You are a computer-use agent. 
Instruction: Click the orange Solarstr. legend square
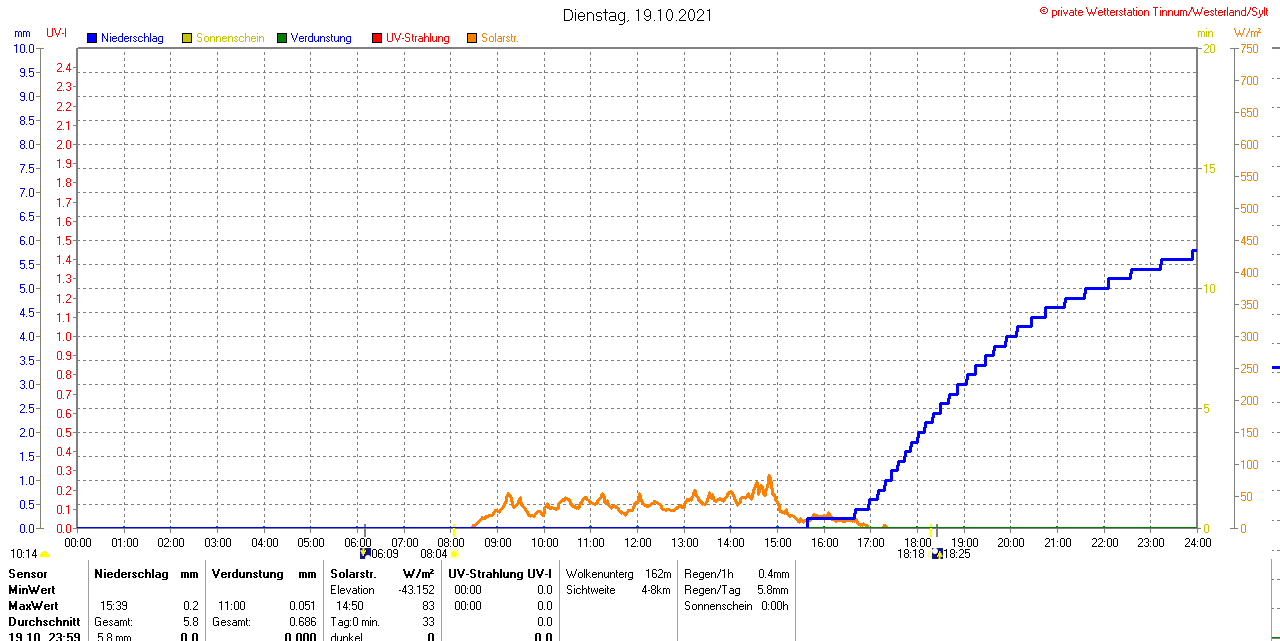tap(472, 38)
